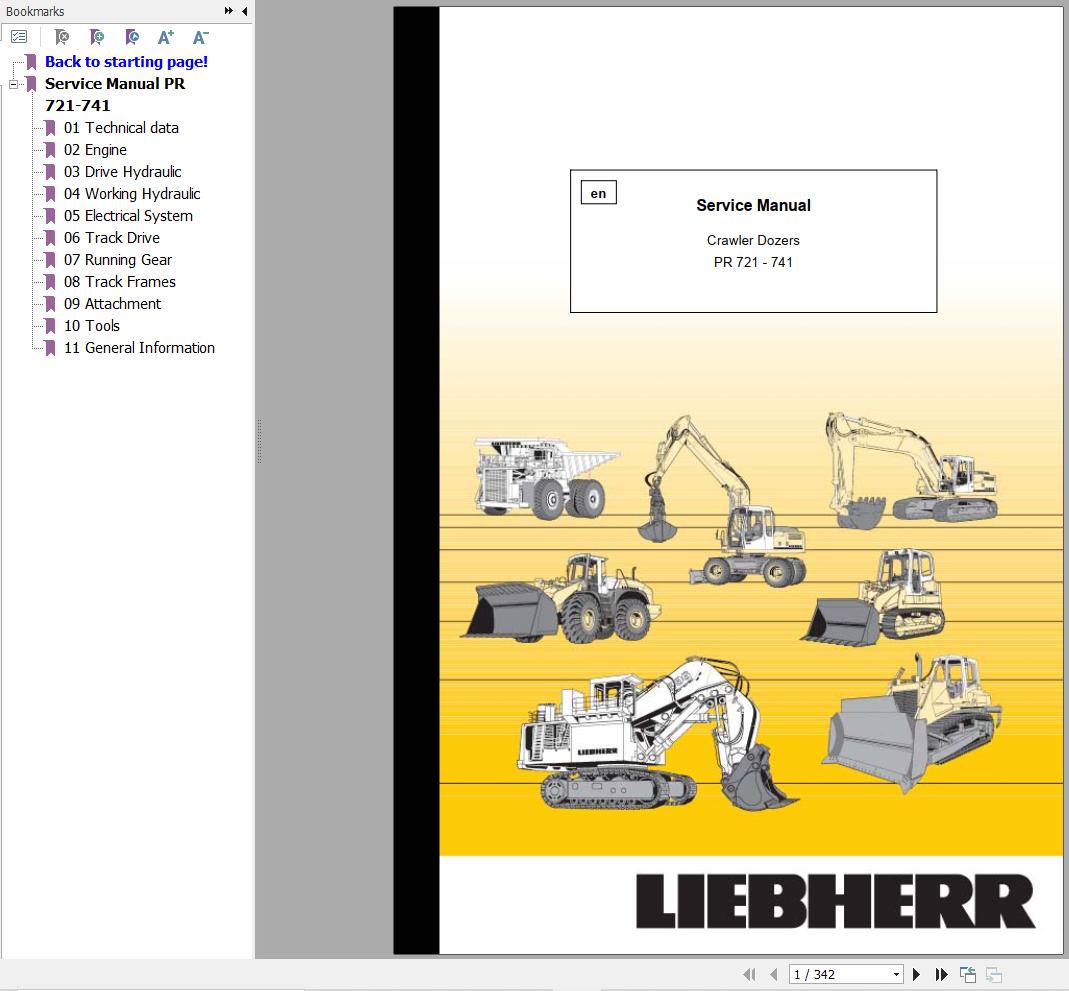Collapse the Service Manual PR 721-741 tree node

(14, 85)
